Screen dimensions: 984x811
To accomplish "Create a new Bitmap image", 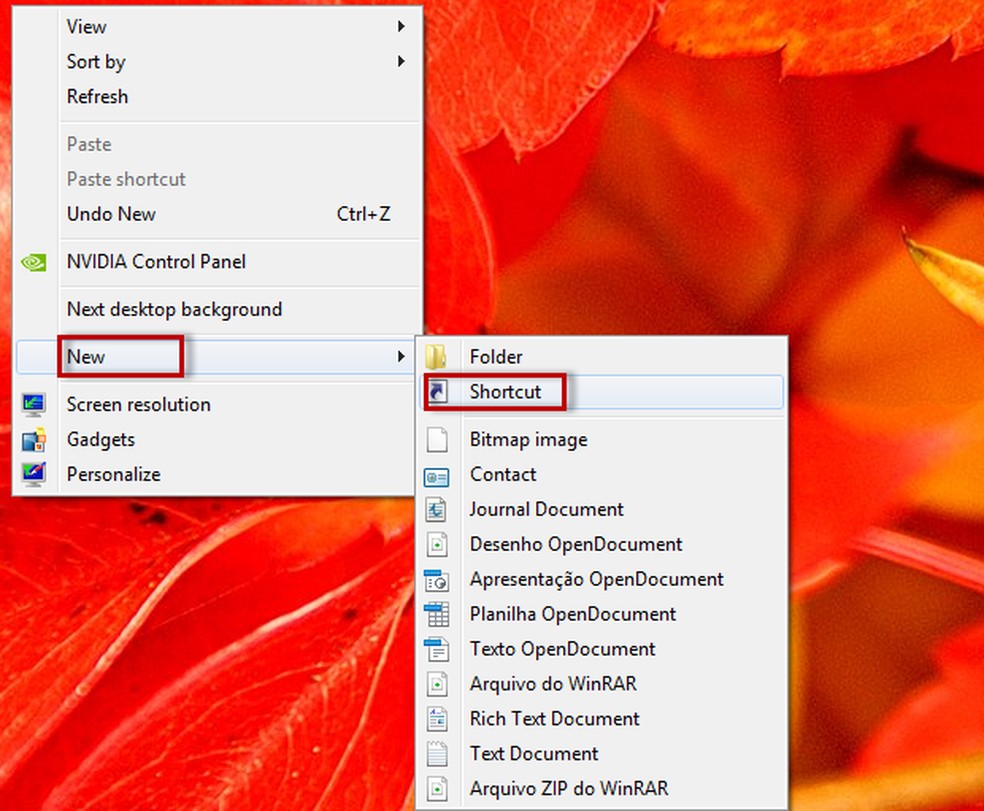I will (601, 439).
